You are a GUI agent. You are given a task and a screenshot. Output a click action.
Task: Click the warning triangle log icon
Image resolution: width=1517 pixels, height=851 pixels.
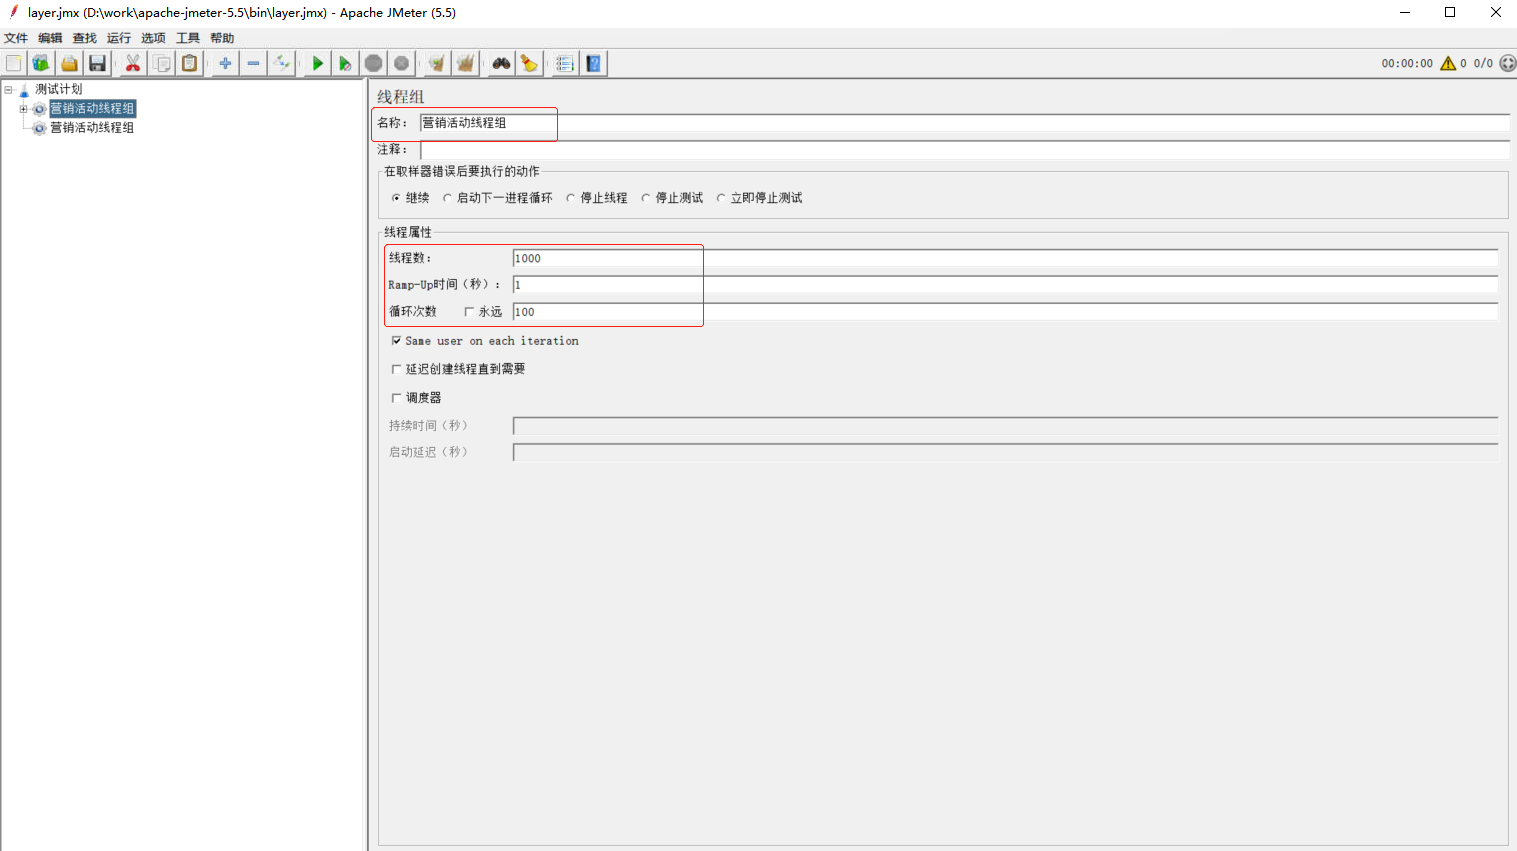pyautogui.click(x=1447, y=63)
